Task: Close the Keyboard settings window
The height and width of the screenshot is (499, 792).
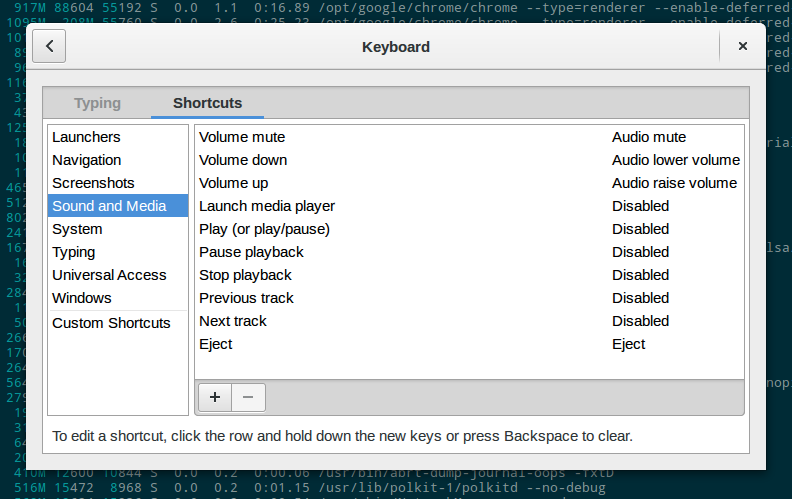Action: (742, 46)
